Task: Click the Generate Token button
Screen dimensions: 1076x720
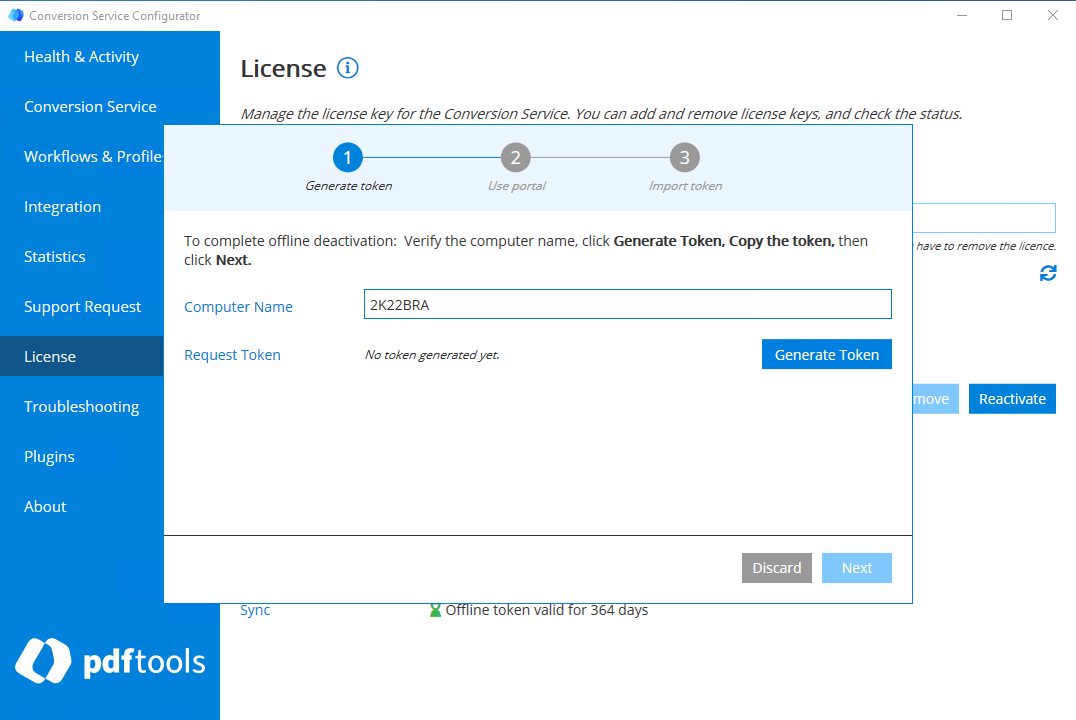Action: click(x=826, y=354)
